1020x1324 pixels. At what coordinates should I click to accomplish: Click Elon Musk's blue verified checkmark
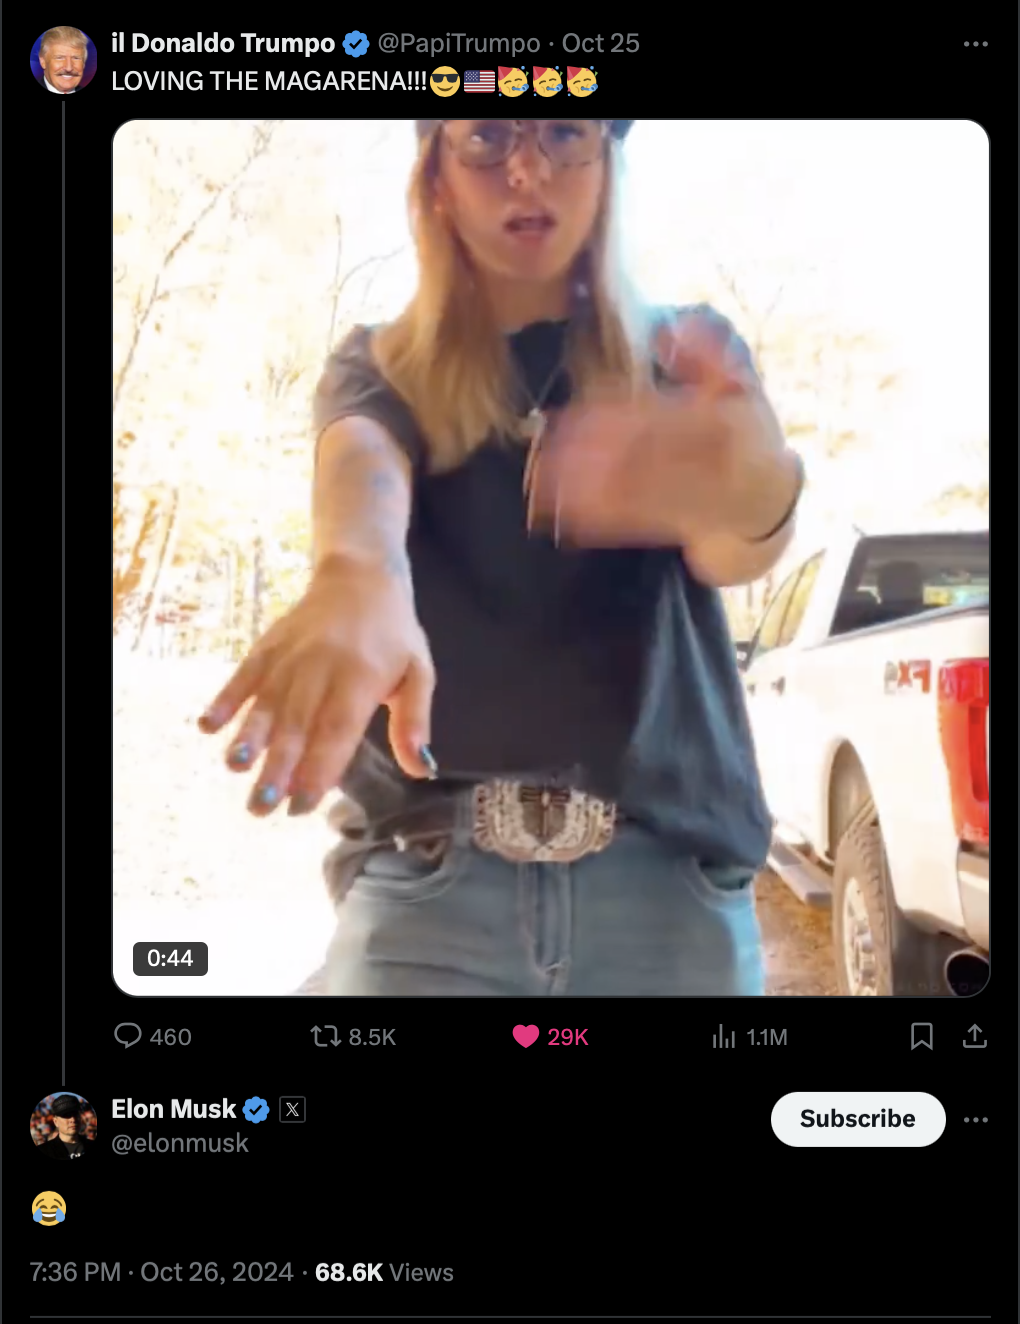(257, 1109)
